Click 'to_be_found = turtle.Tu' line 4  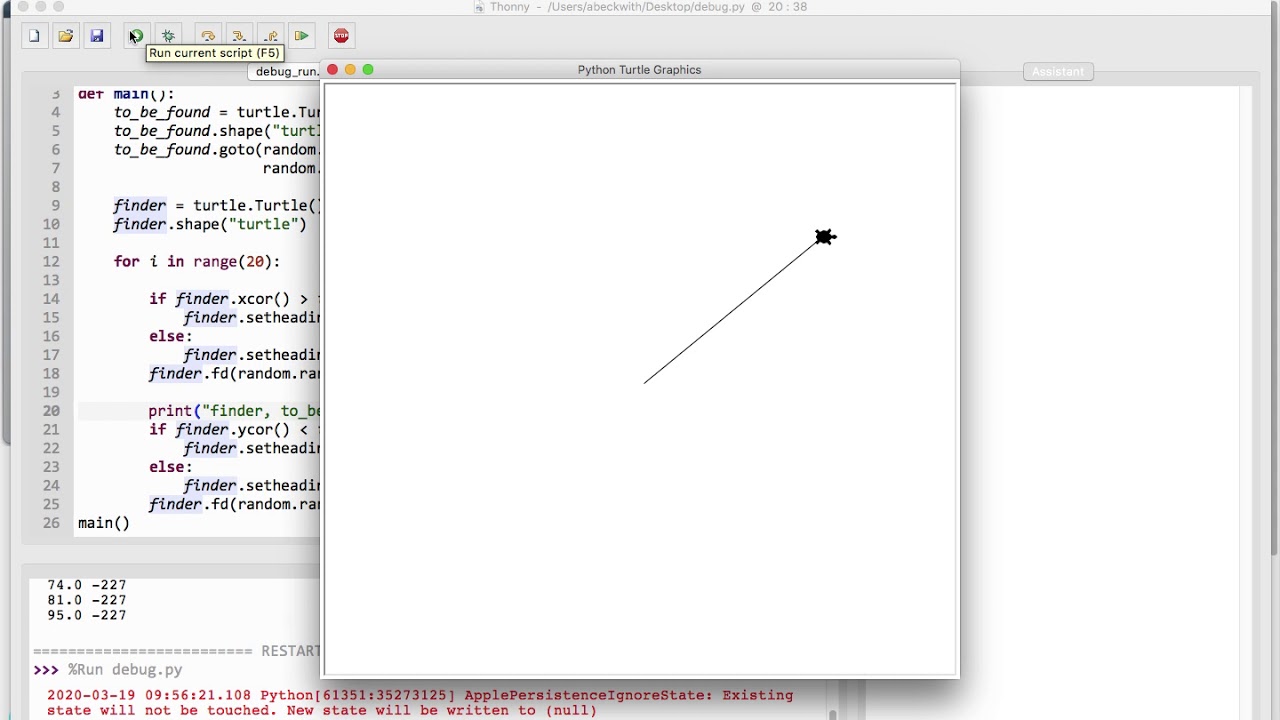click(x=217, y=112)
